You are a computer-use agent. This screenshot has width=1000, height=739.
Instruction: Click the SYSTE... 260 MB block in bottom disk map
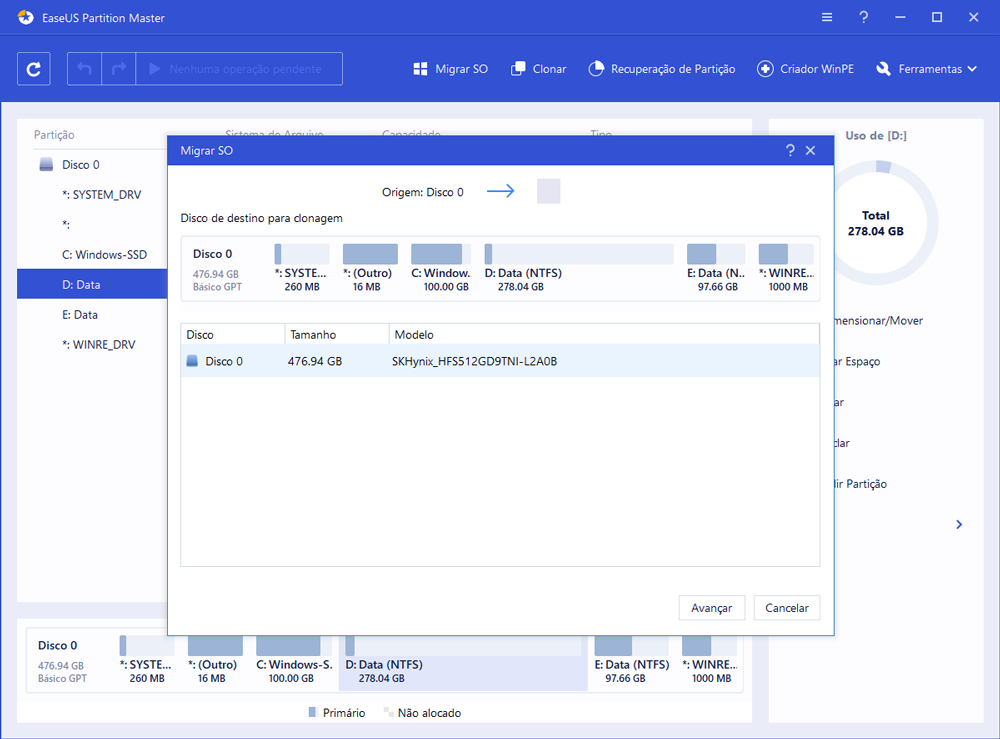coord(147,660)
